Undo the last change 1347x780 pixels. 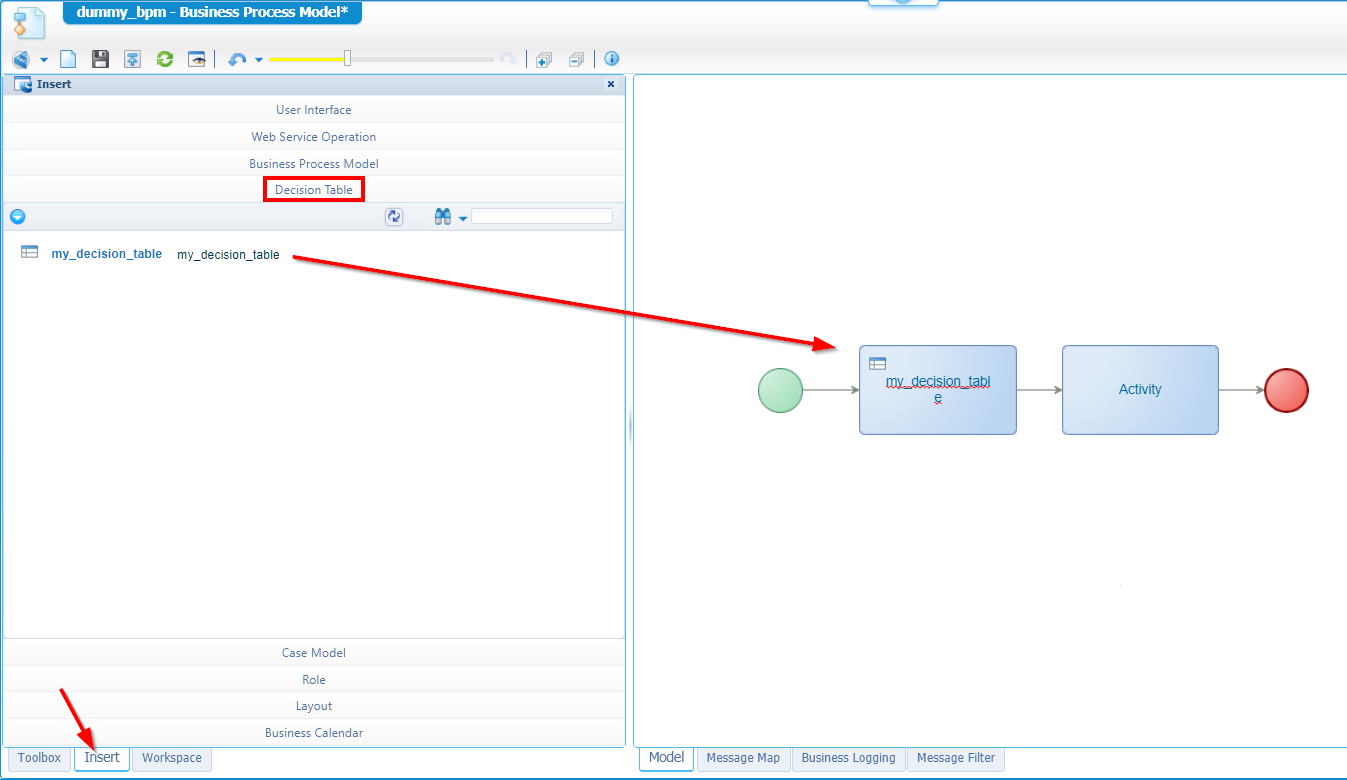(x=238, y=59)
